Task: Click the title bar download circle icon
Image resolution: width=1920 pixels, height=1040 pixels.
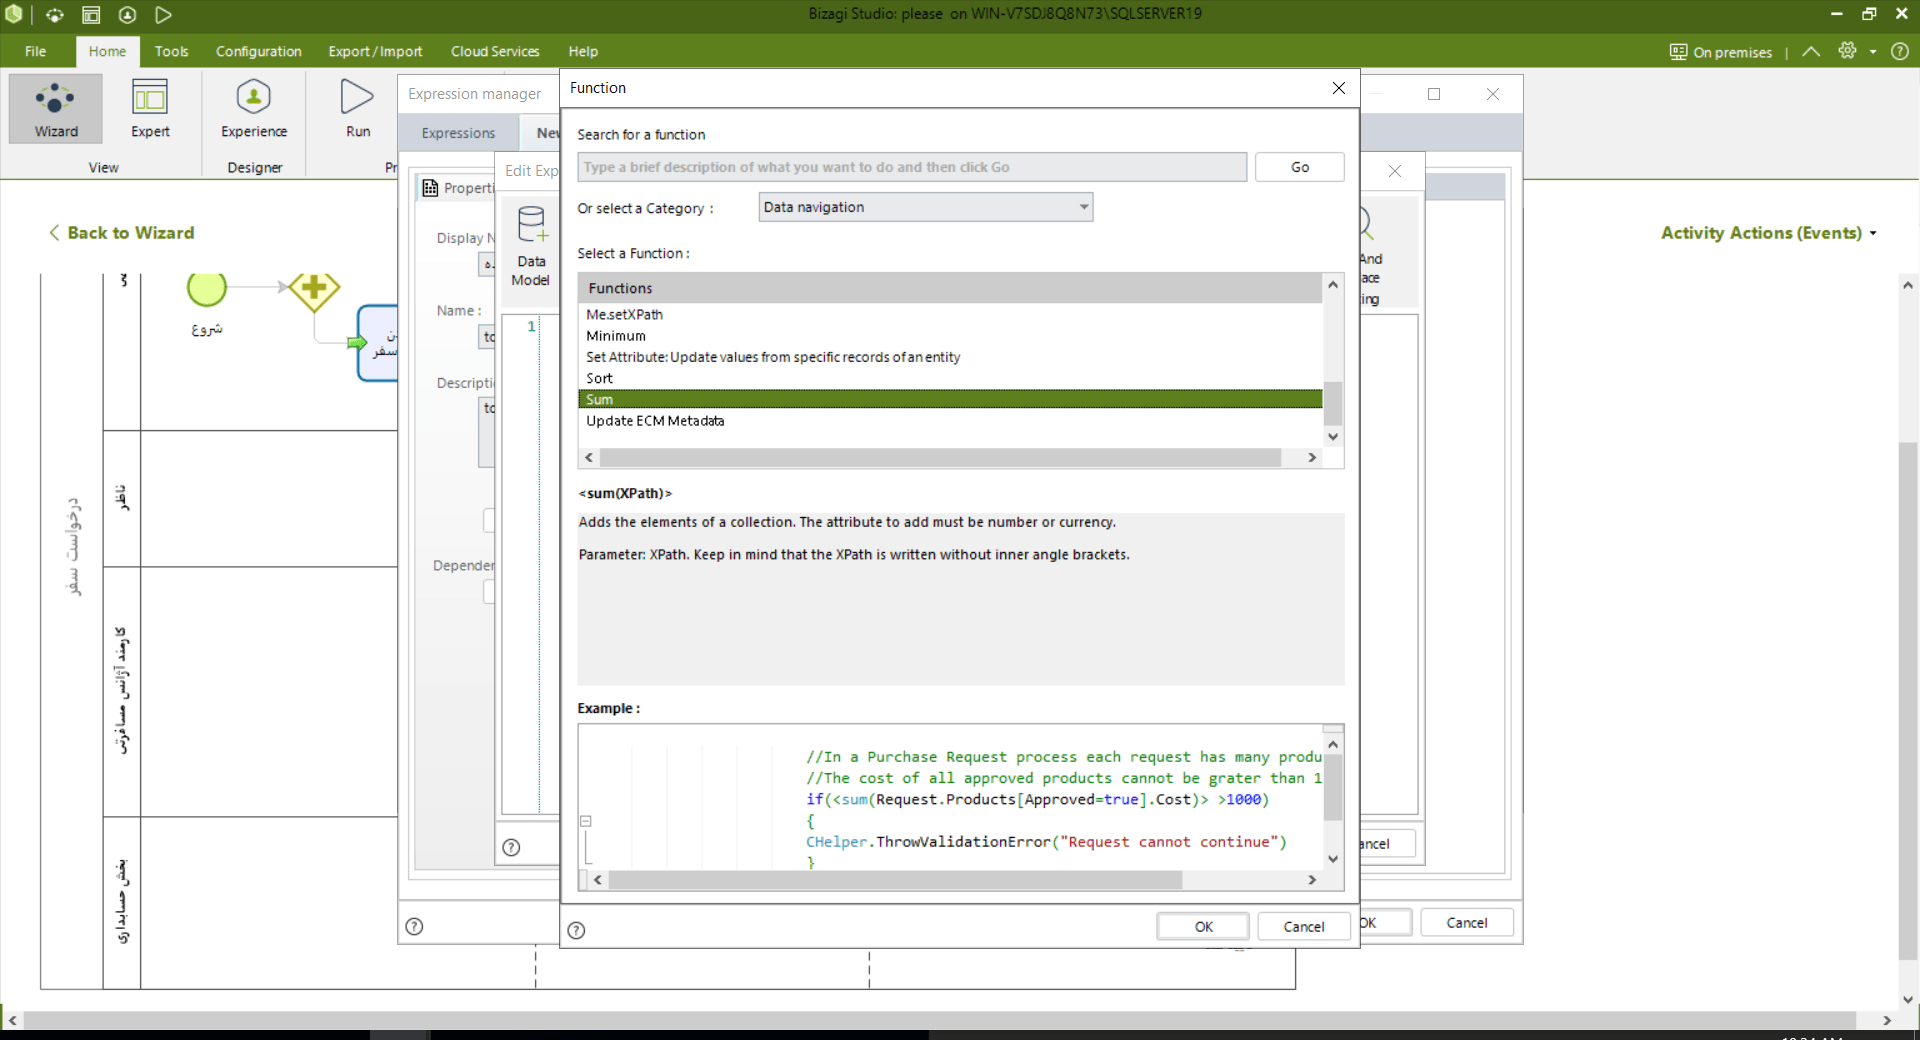Action: click(x=127, y=14)
